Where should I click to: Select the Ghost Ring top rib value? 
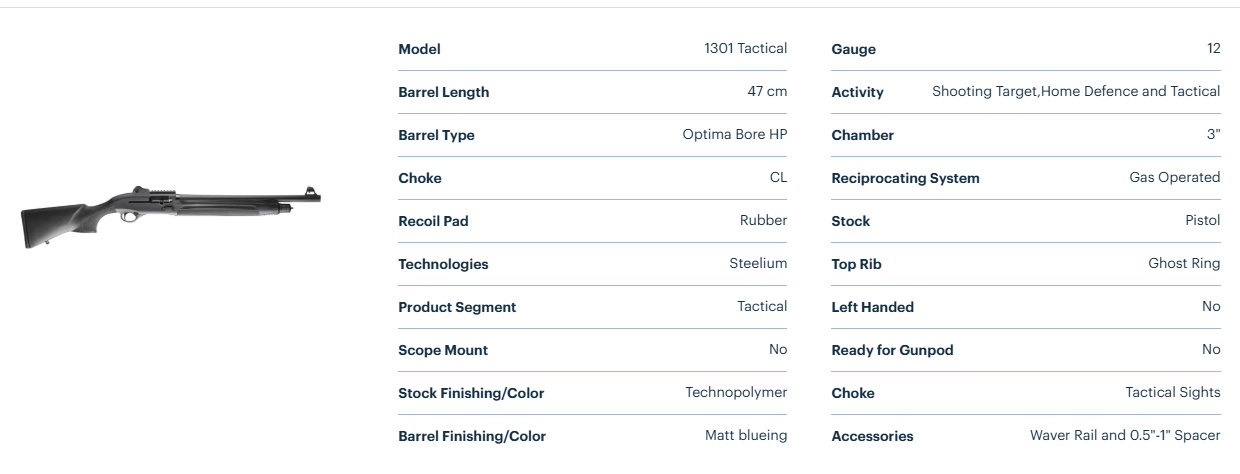[x=1184, y=263]
